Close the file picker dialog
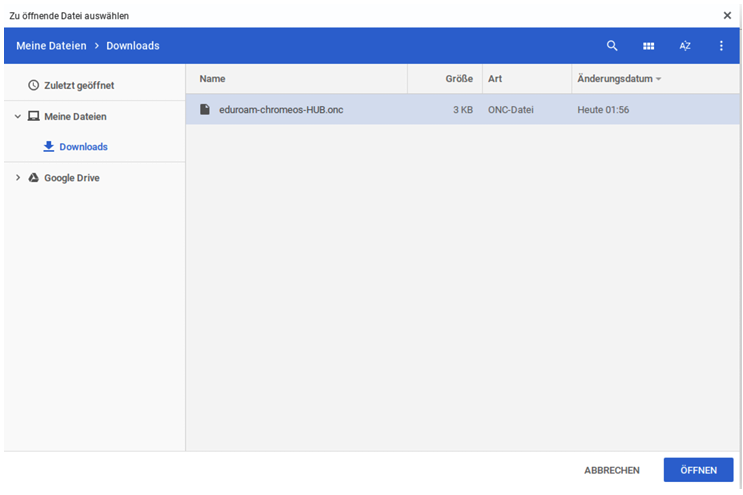Screen dimensions: 743x495 (x=727, y=15)
